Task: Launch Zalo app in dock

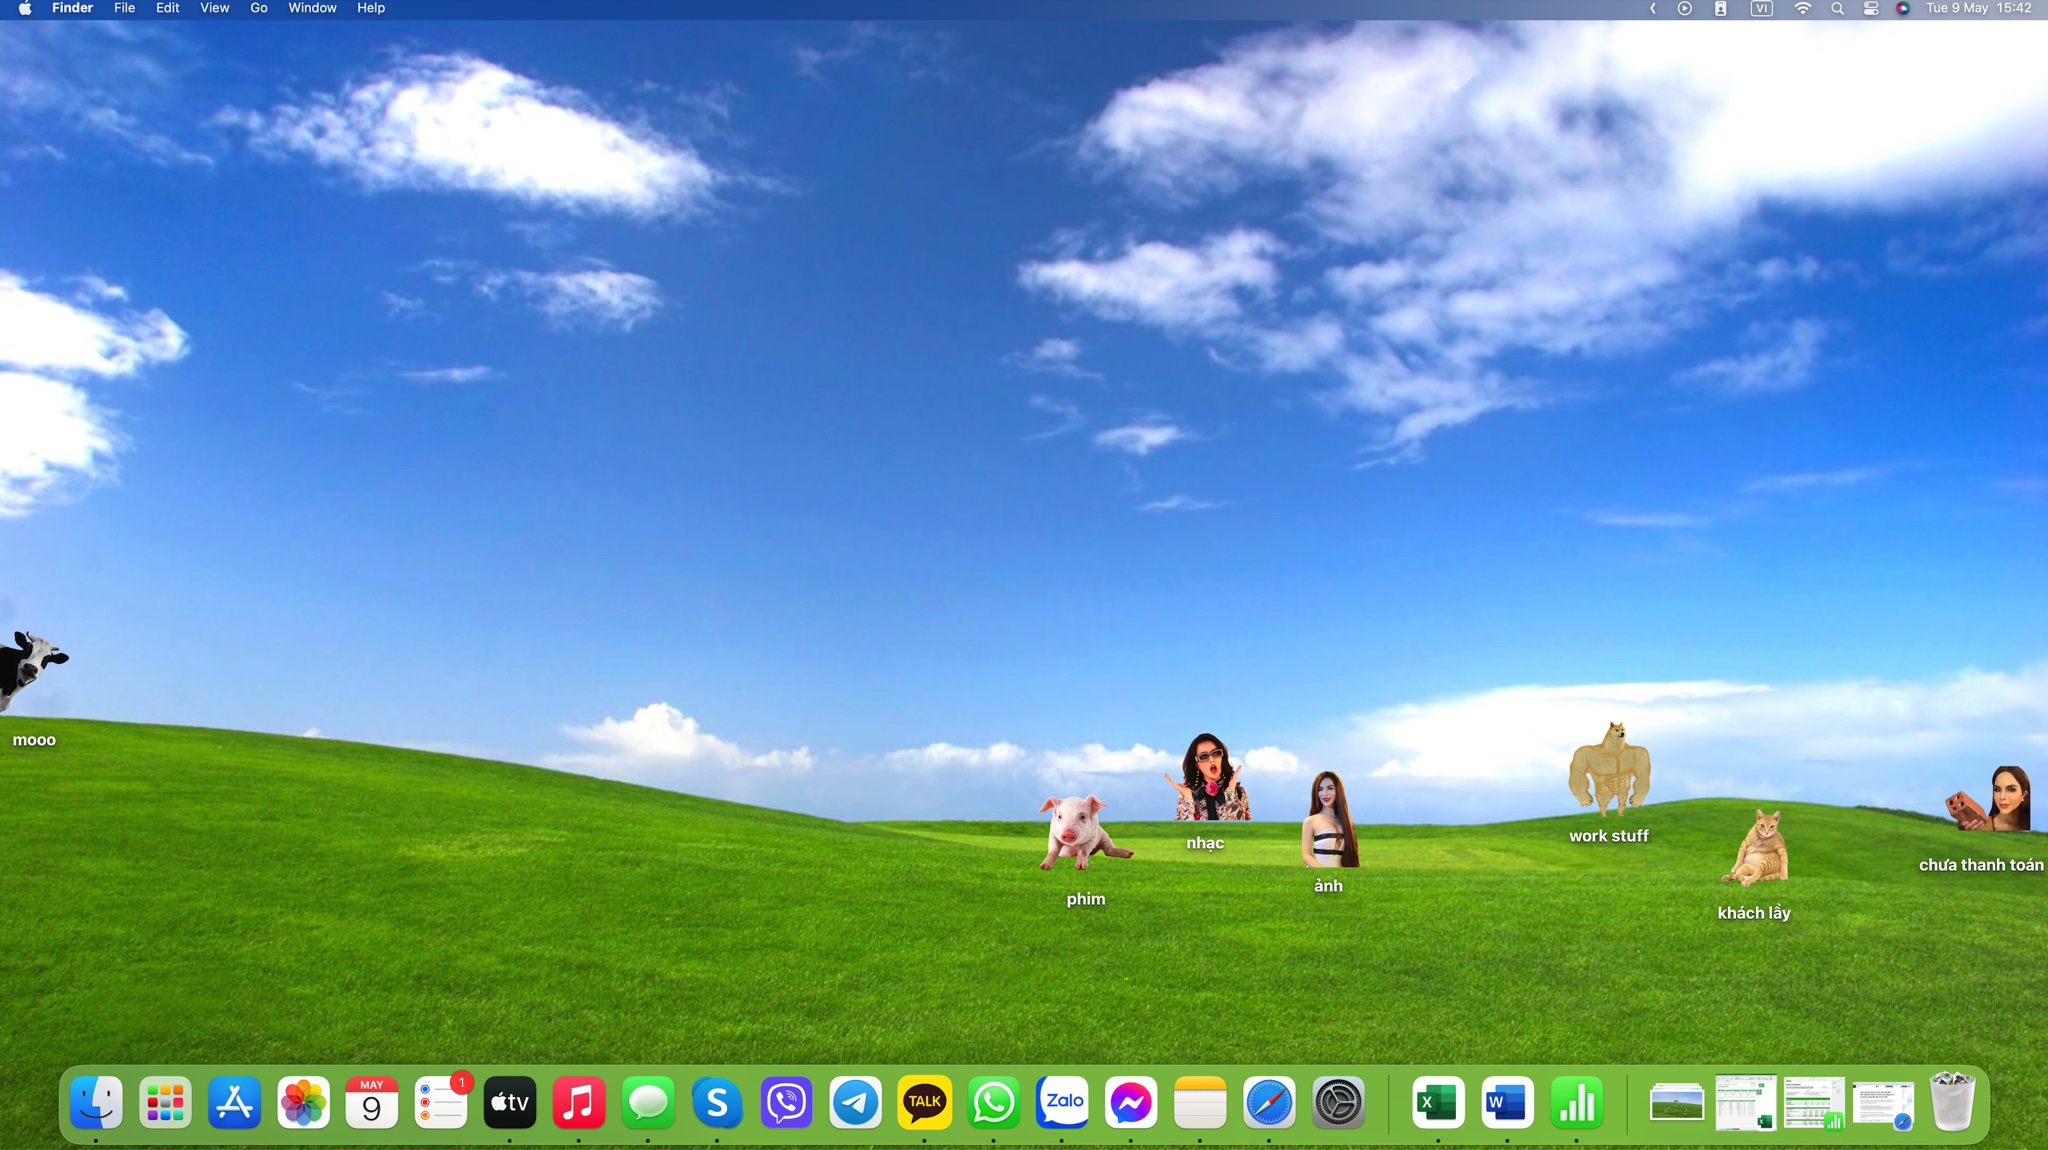Action: (1062, 1103)
